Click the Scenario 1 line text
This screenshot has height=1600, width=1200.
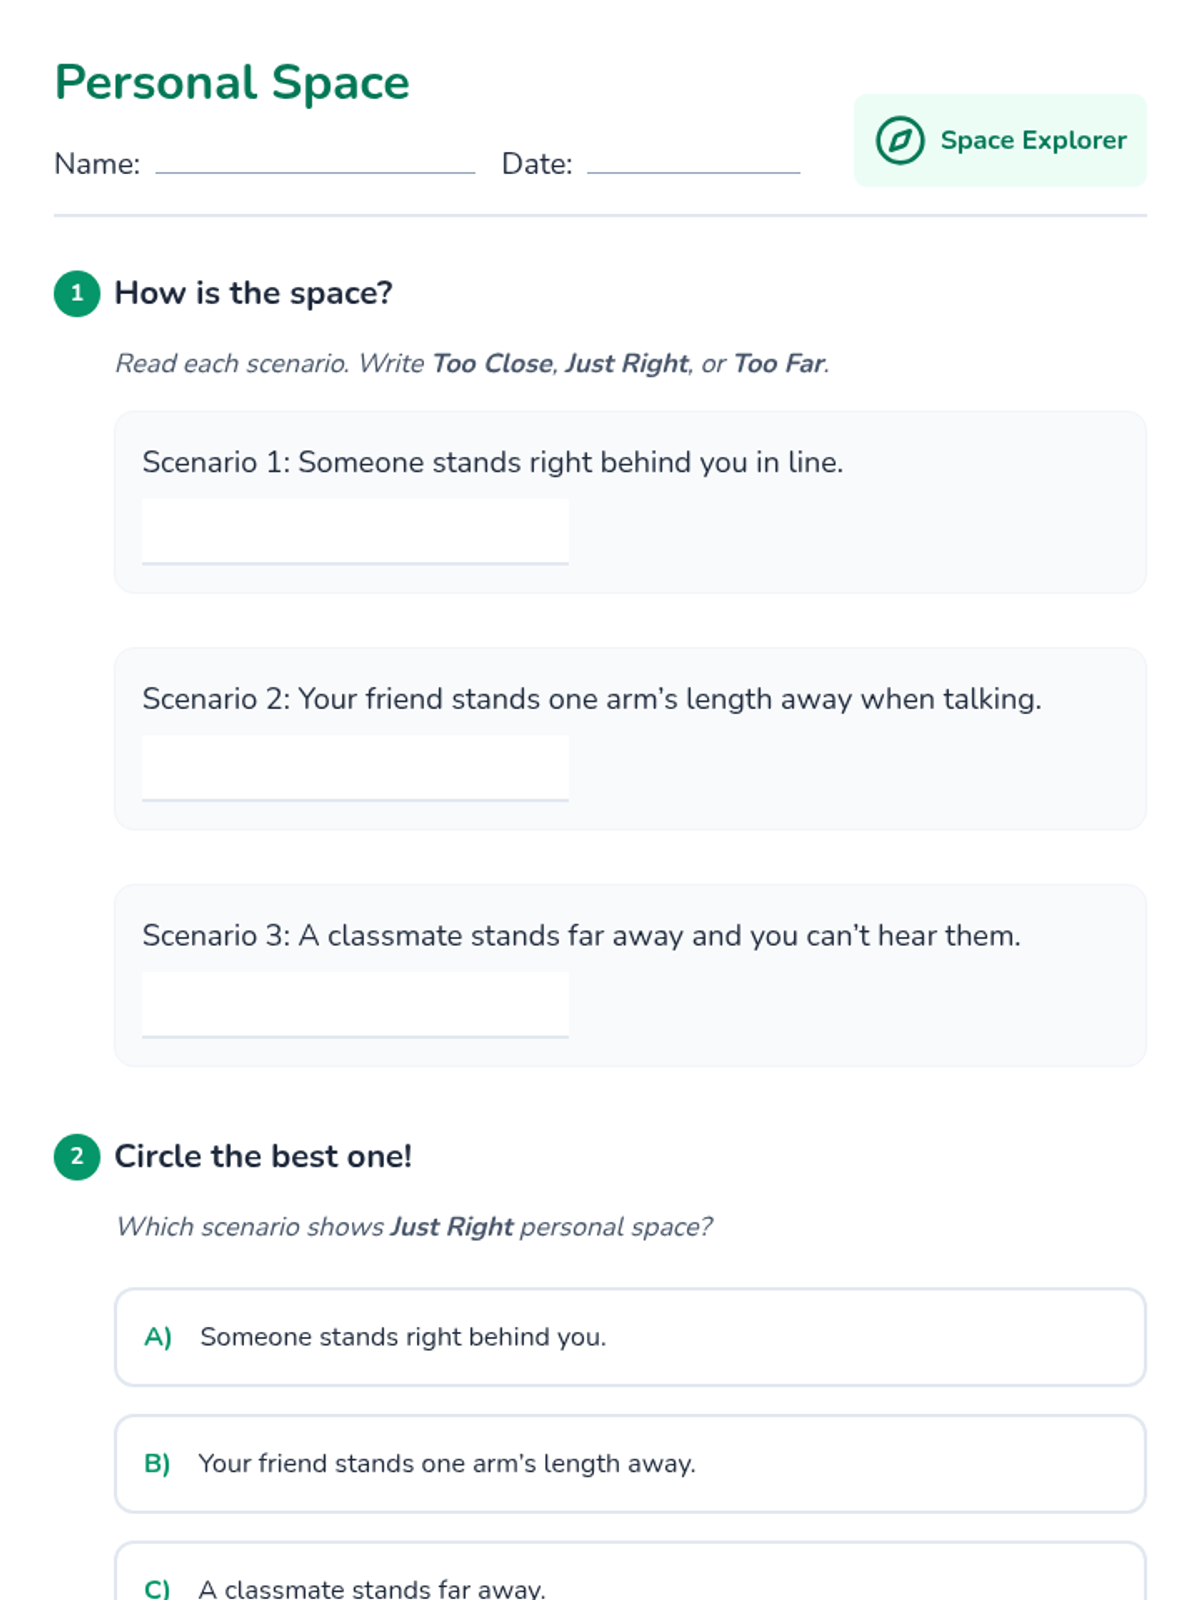pos(492,462)
